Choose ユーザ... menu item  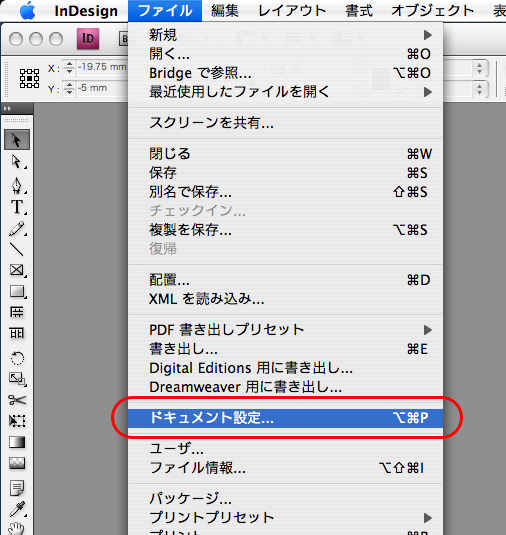pyautogui.click(x=286, y=449)
